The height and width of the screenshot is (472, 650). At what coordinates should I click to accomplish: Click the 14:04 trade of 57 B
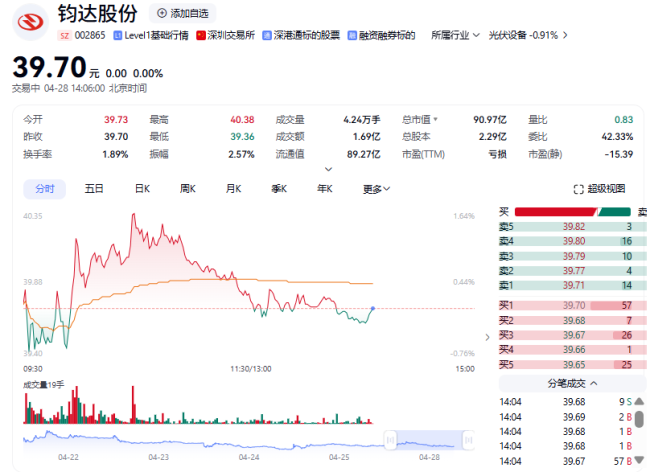(566, 461)
